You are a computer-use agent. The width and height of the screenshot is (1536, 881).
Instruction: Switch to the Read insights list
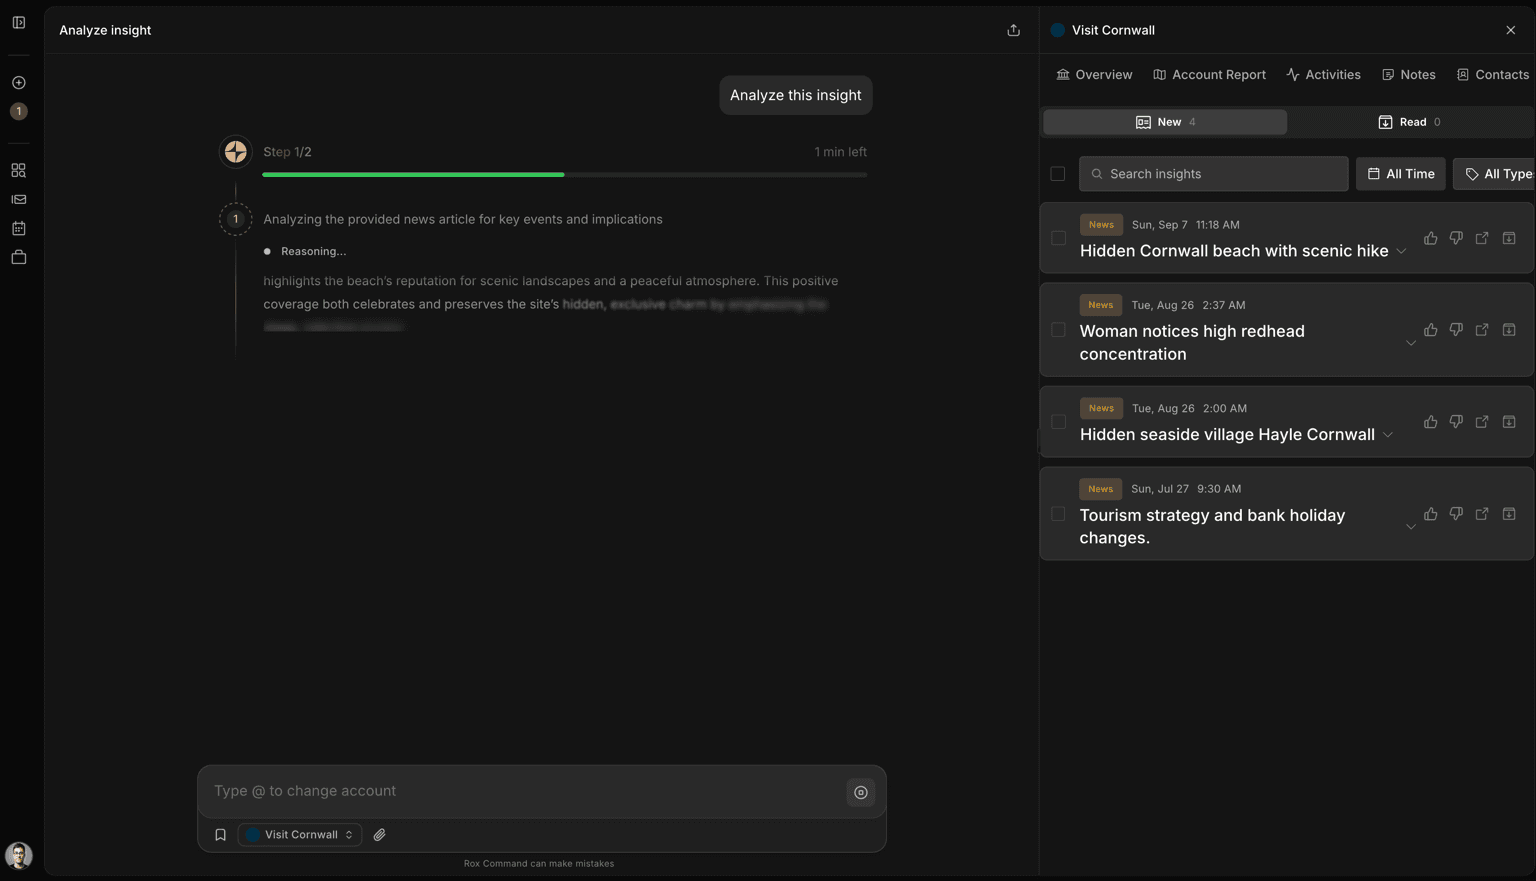pyautogui.click(x=1410, y=122)
